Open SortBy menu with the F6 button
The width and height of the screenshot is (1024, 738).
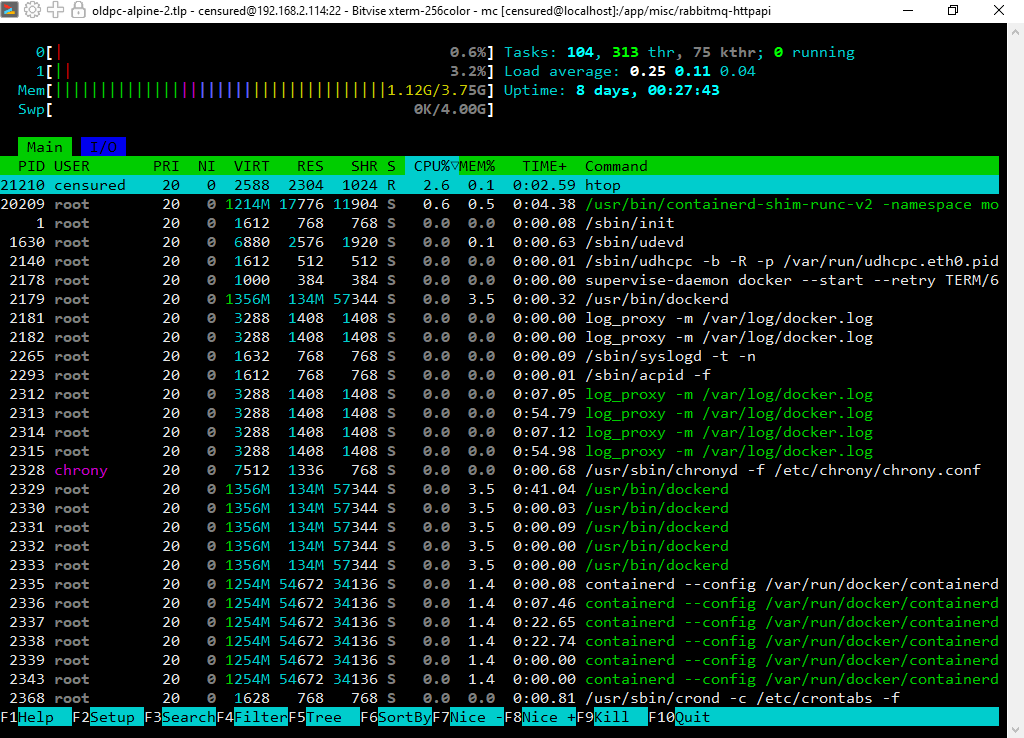[396, 717]
